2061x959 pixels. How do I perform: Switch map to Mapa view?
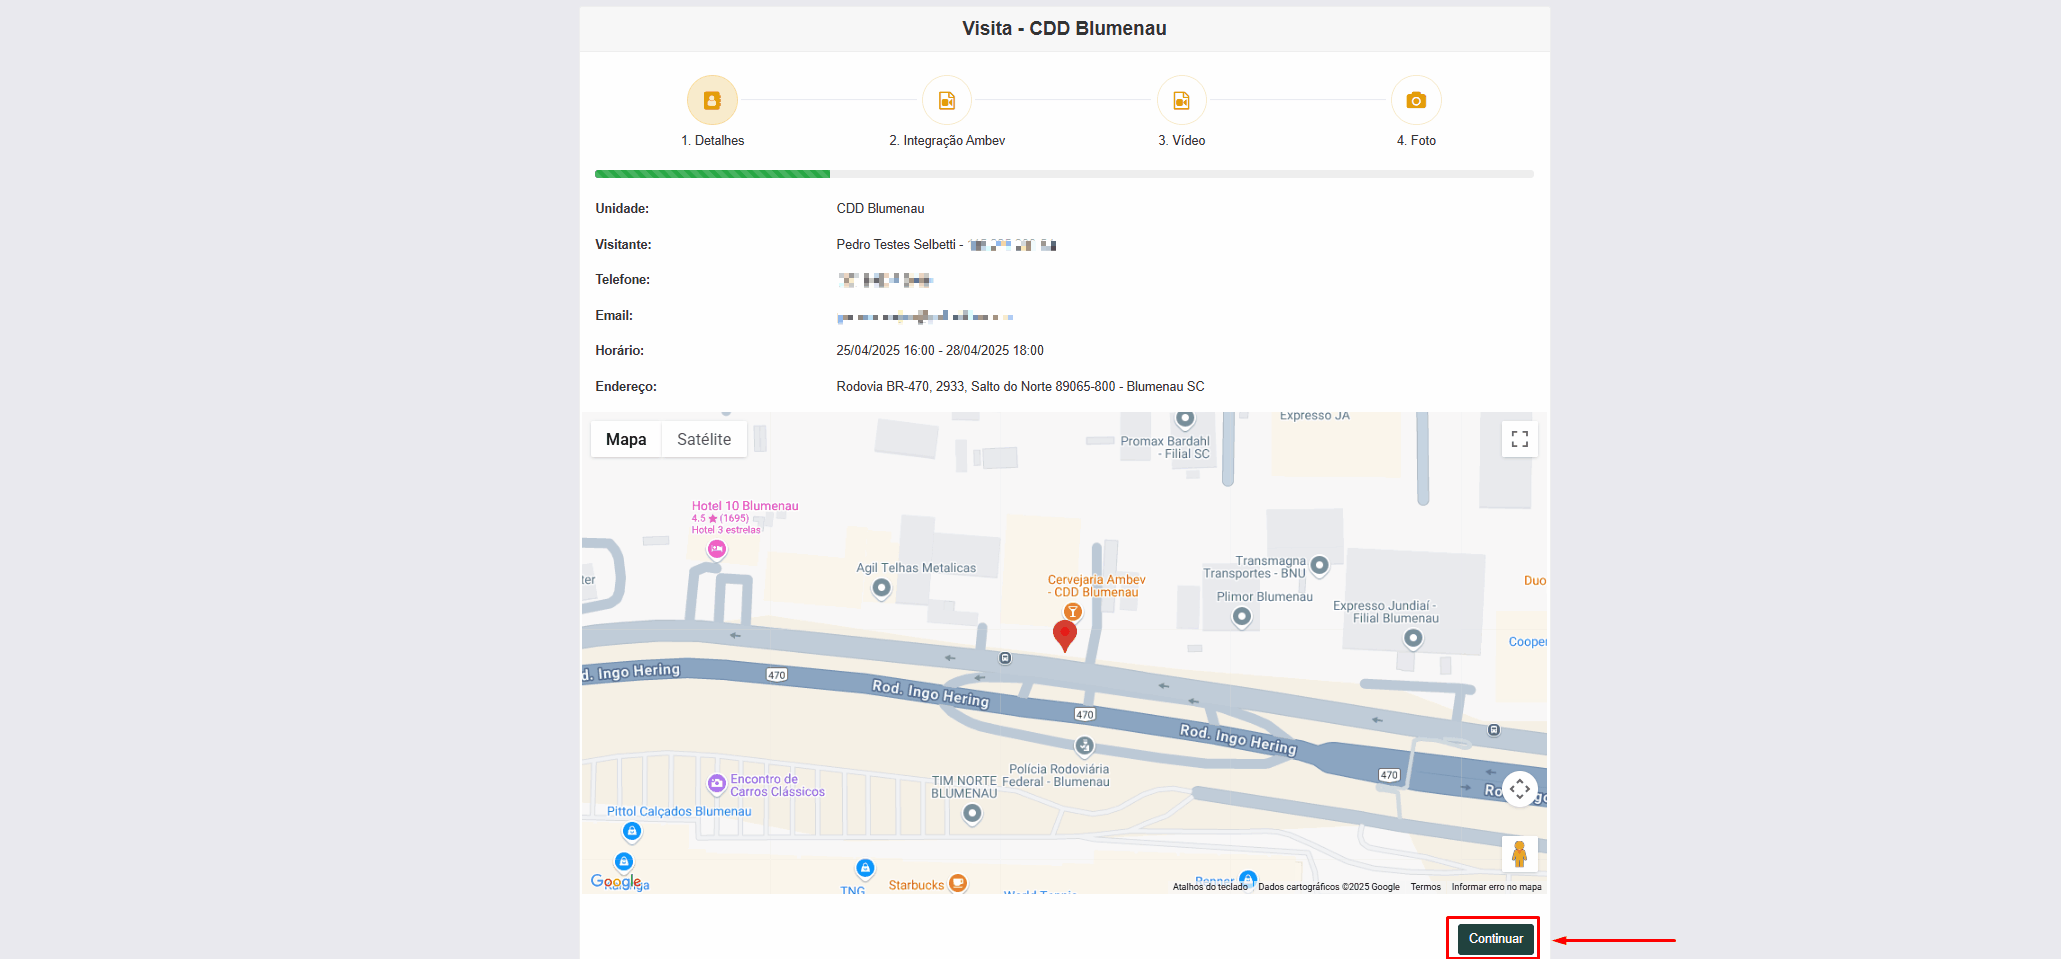626,439
